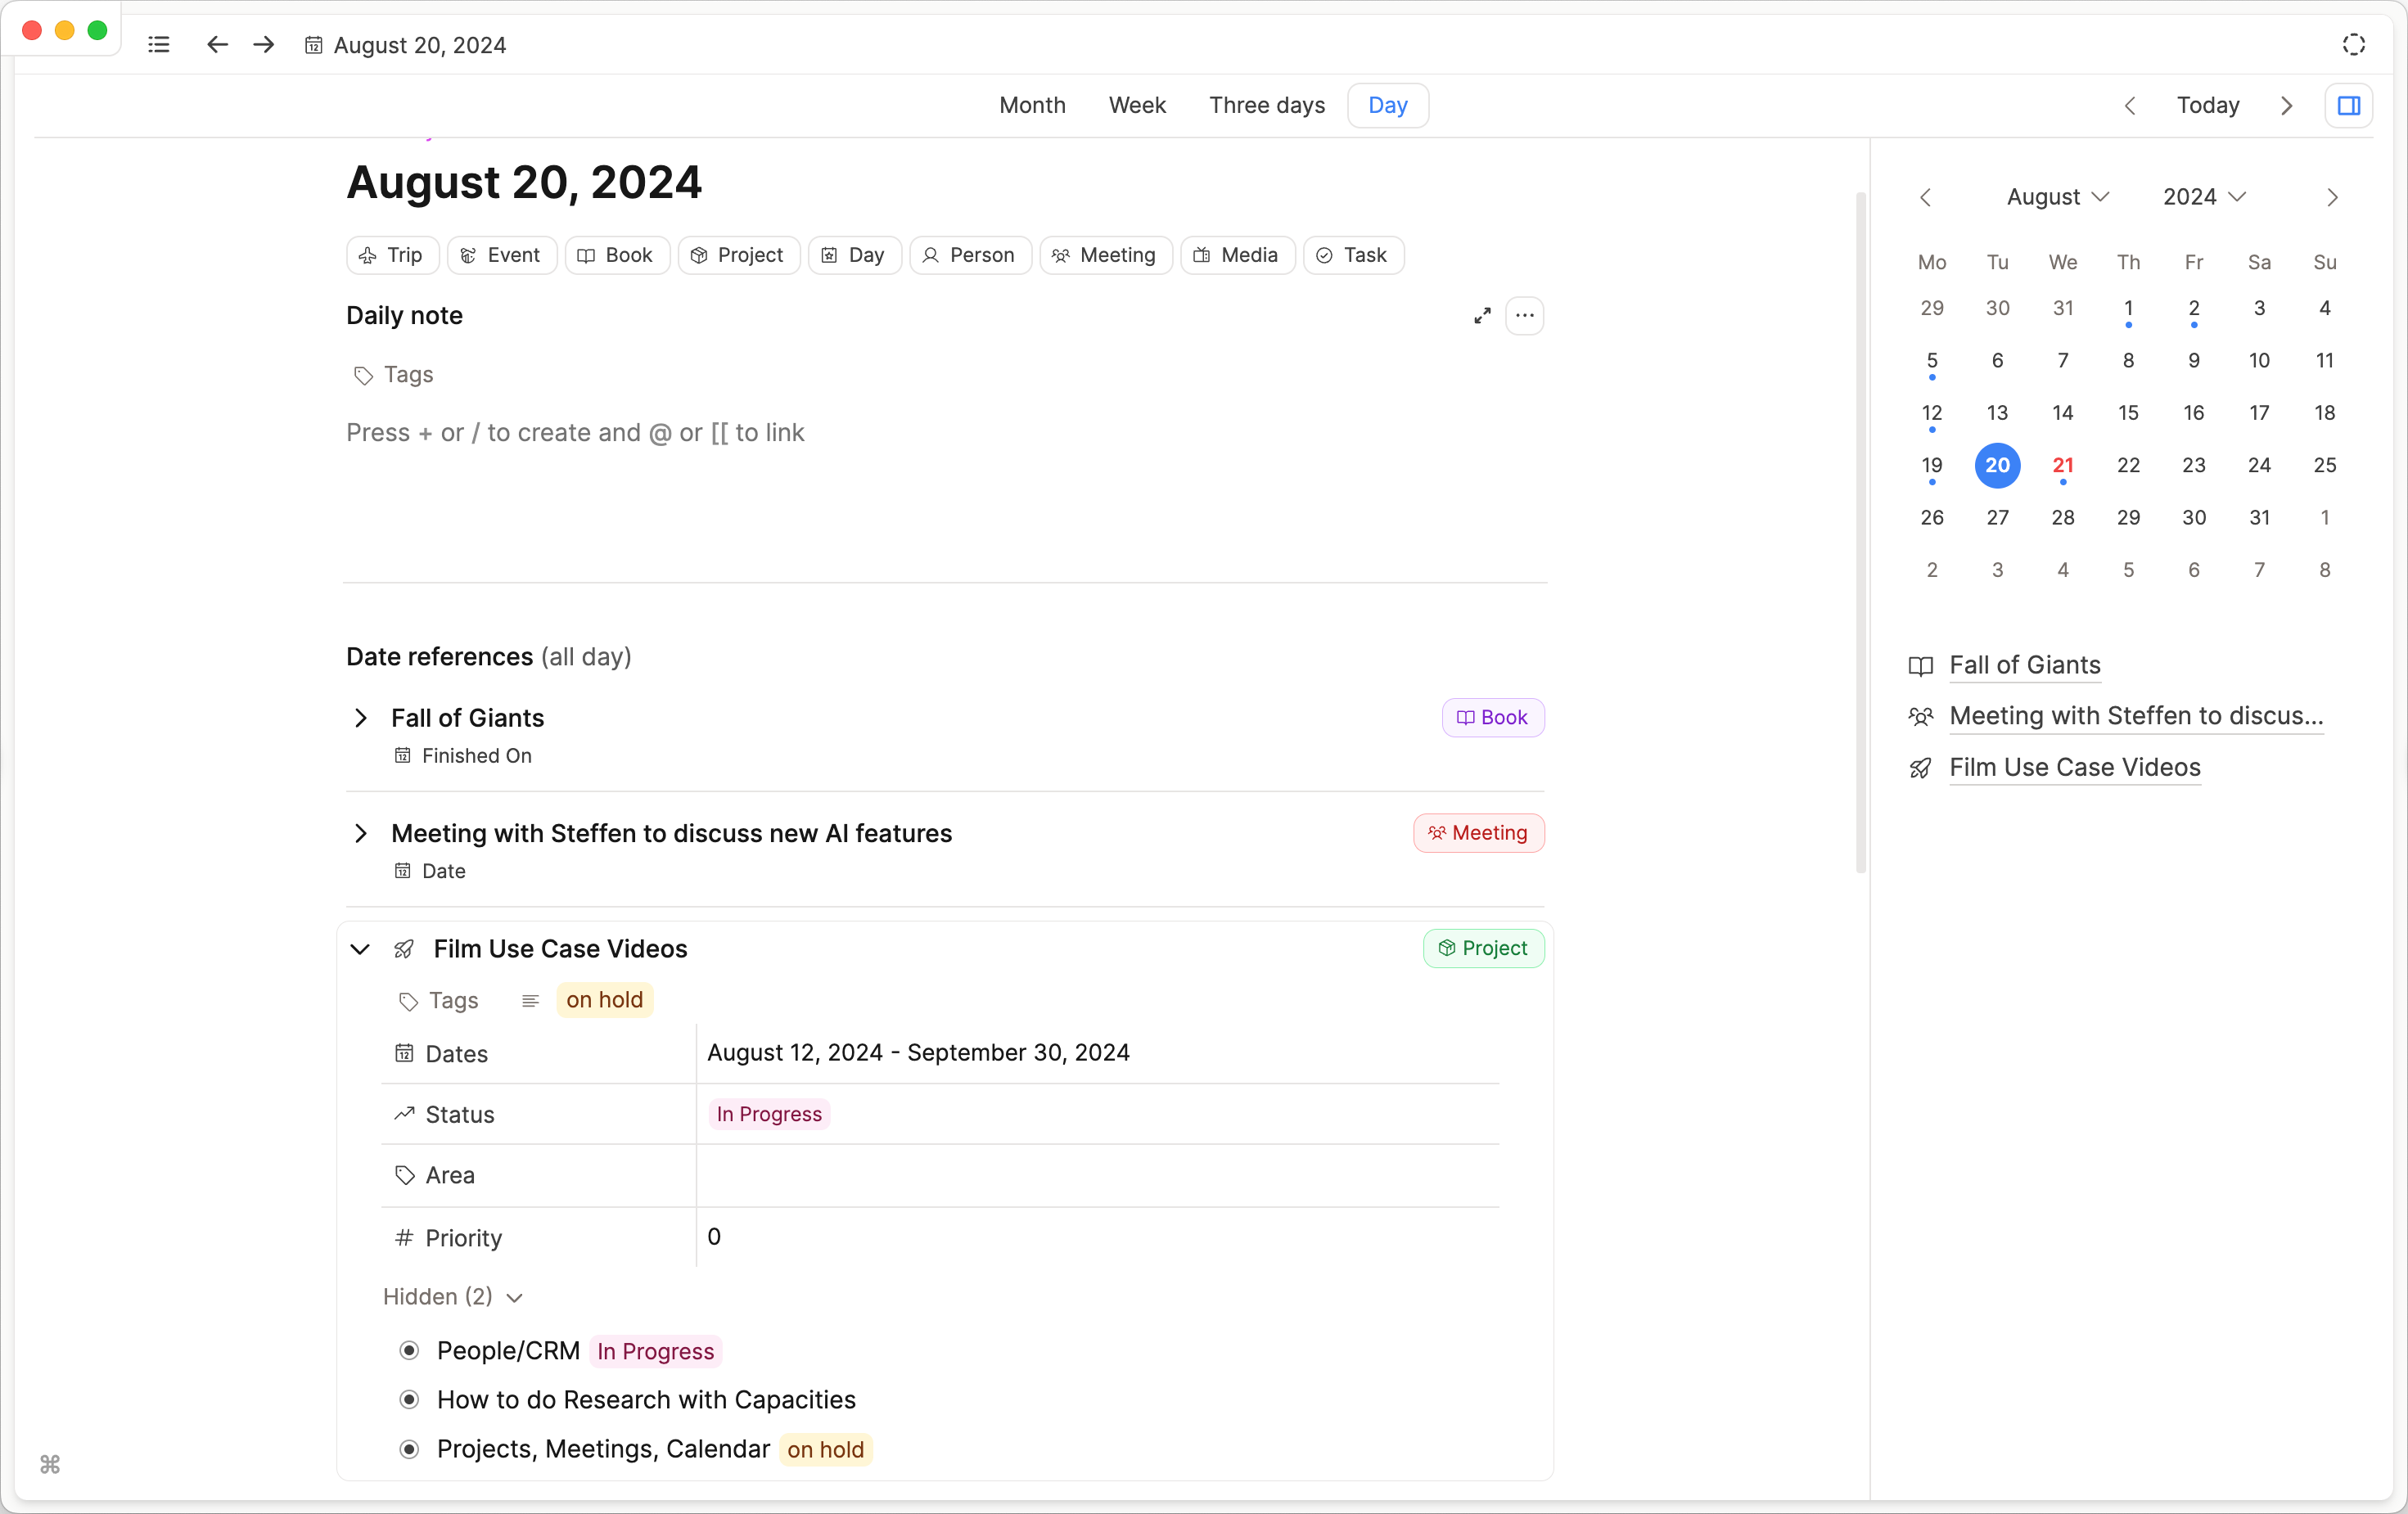Expand the Fall of Giants entry
Screen dimensions: 2408x1514
click(361, 718)
